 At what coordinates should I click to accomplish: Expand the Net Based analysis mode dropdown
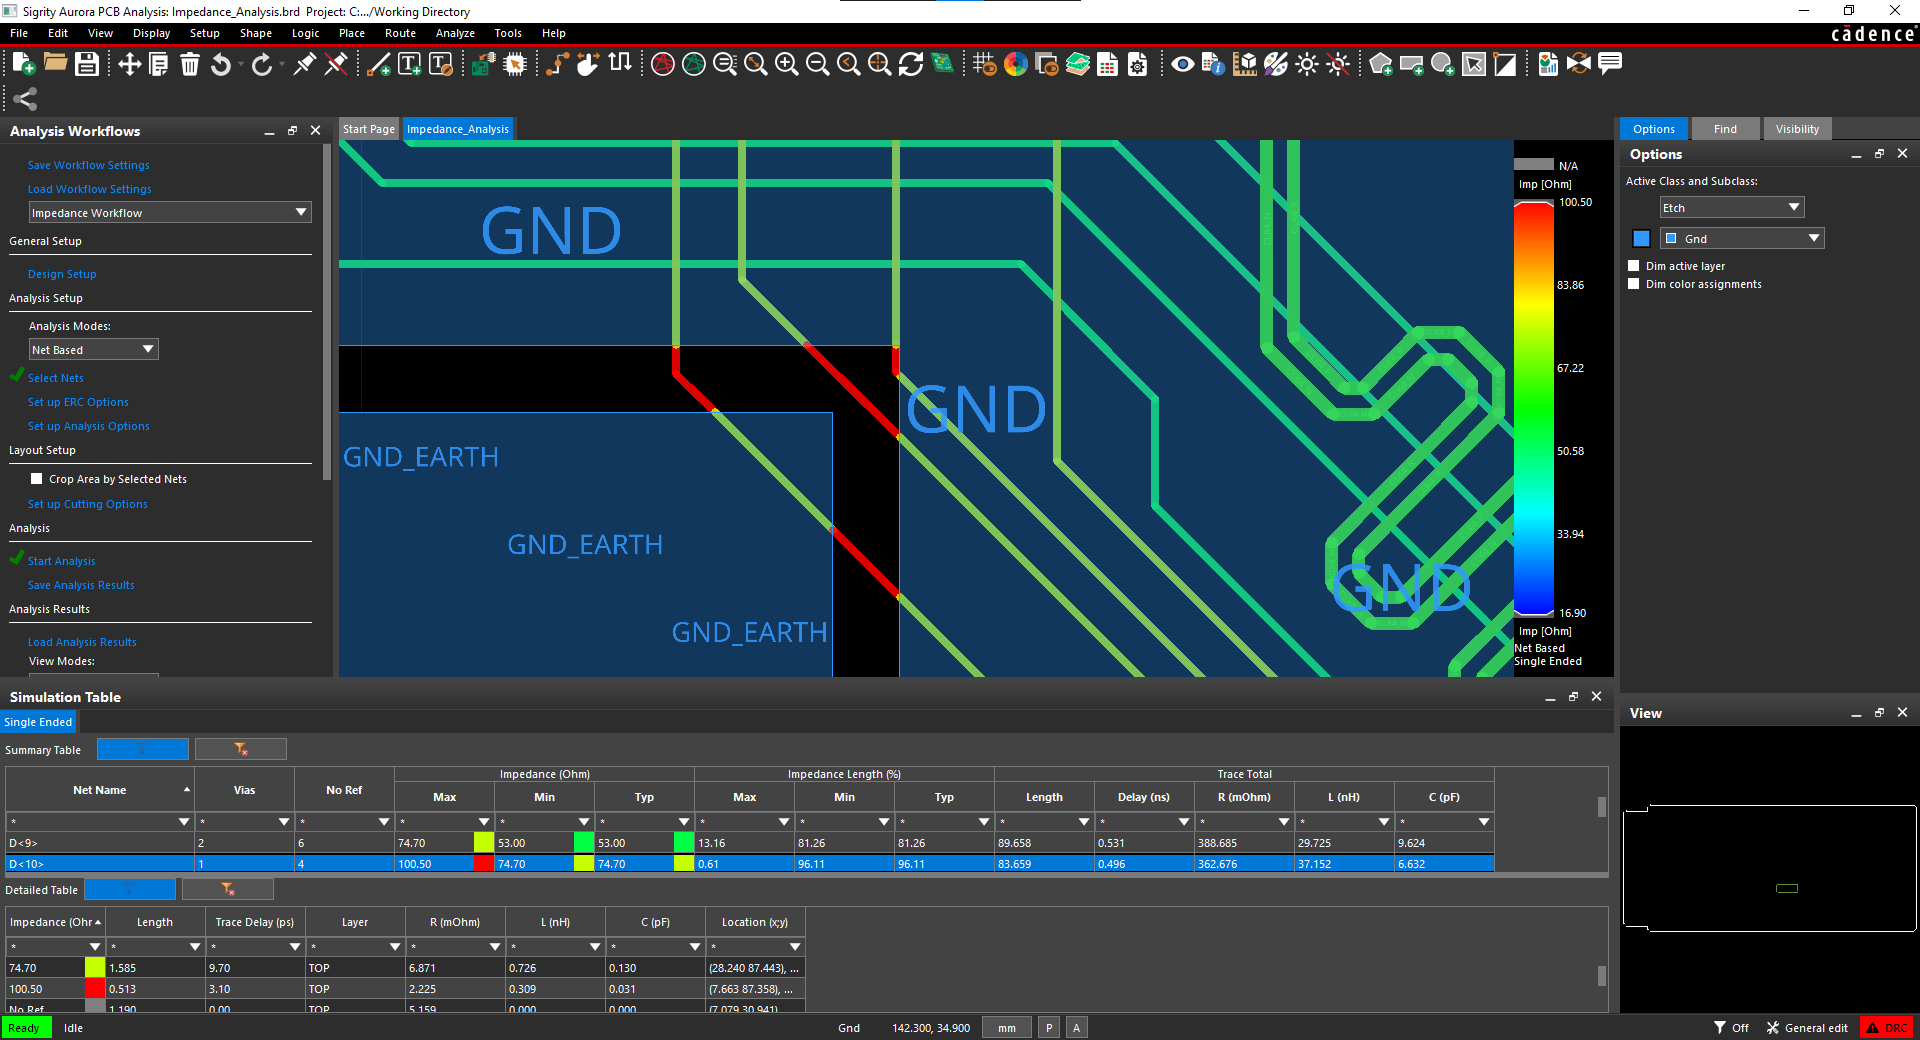point(94,349)
